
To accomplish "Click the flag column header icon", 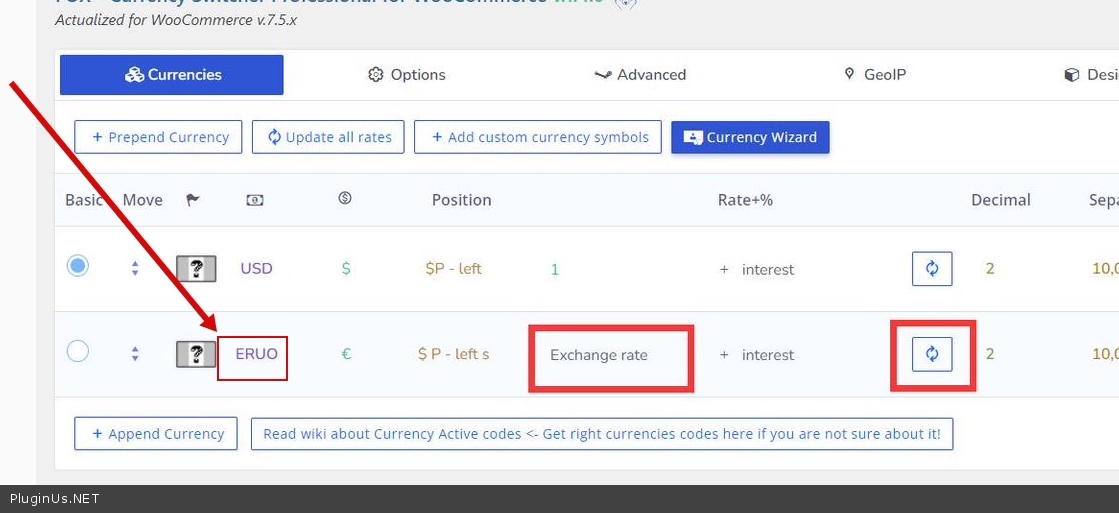I will click(x=193, y=200).
